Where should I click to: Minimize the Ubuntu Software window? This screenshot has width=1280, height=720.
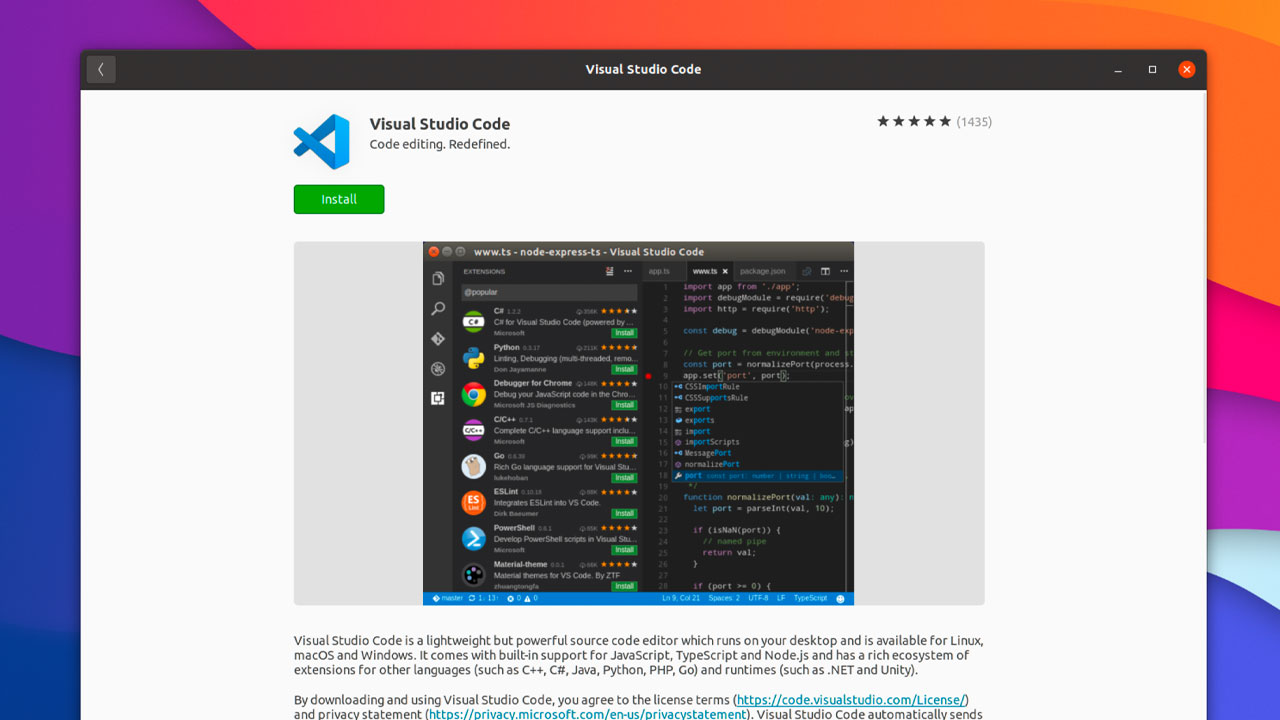click(1118, 70)
